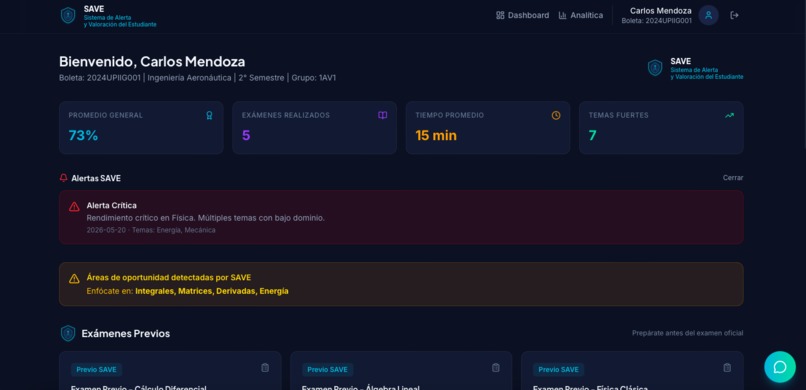Image resolution: width=806 pixels, height=390 pixels.
Task: Click 'Prepárate antes del examen oficial' text
Action: point(688,333)
